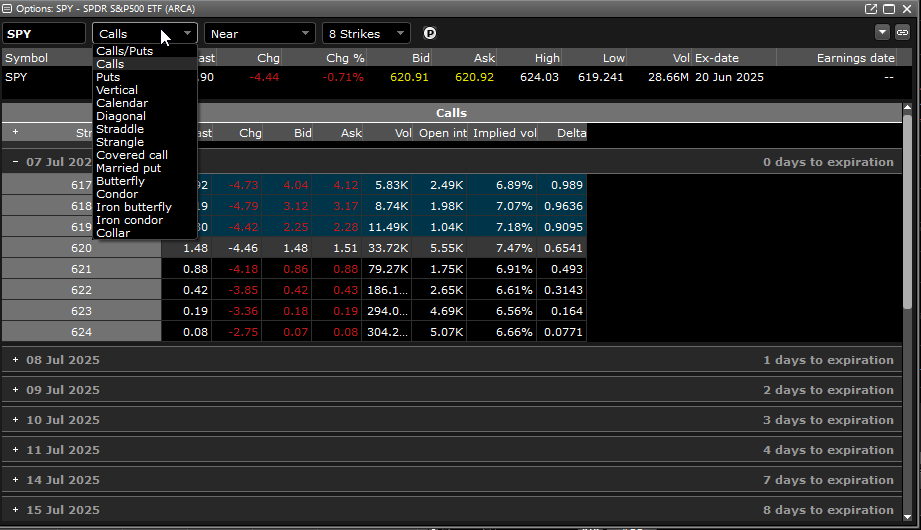Click the 622 strike delta 0.3143
Viewport: 921px width, 530px height.
tap(563, 290)
